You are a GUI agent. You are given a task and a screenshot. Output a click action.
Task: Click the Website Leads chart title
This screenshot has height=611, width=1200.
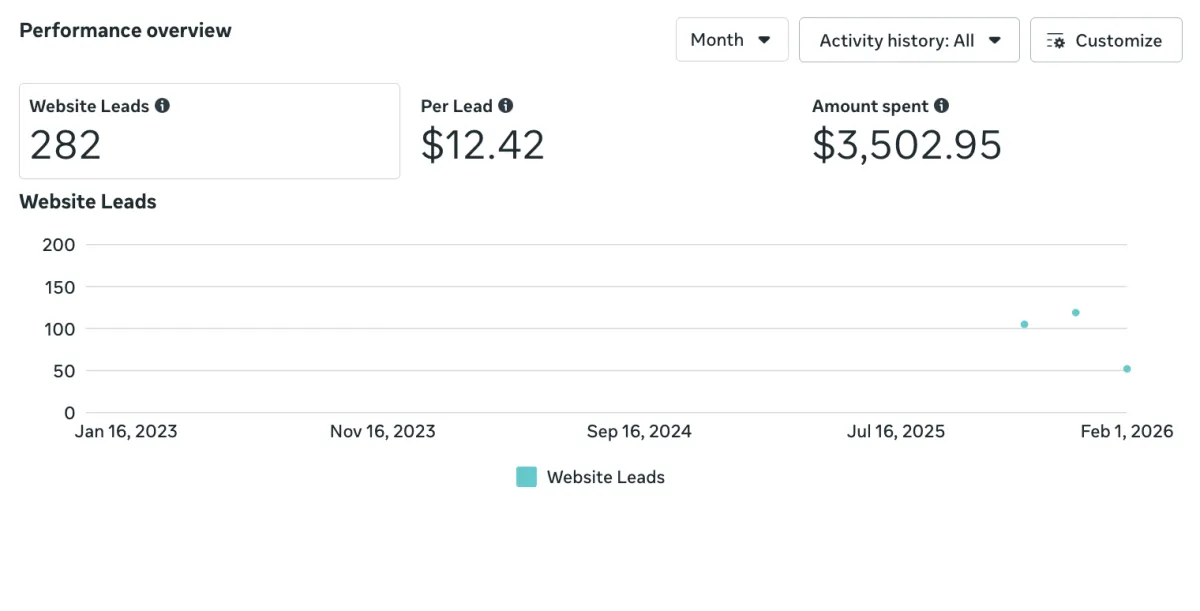tap(88, 202)
